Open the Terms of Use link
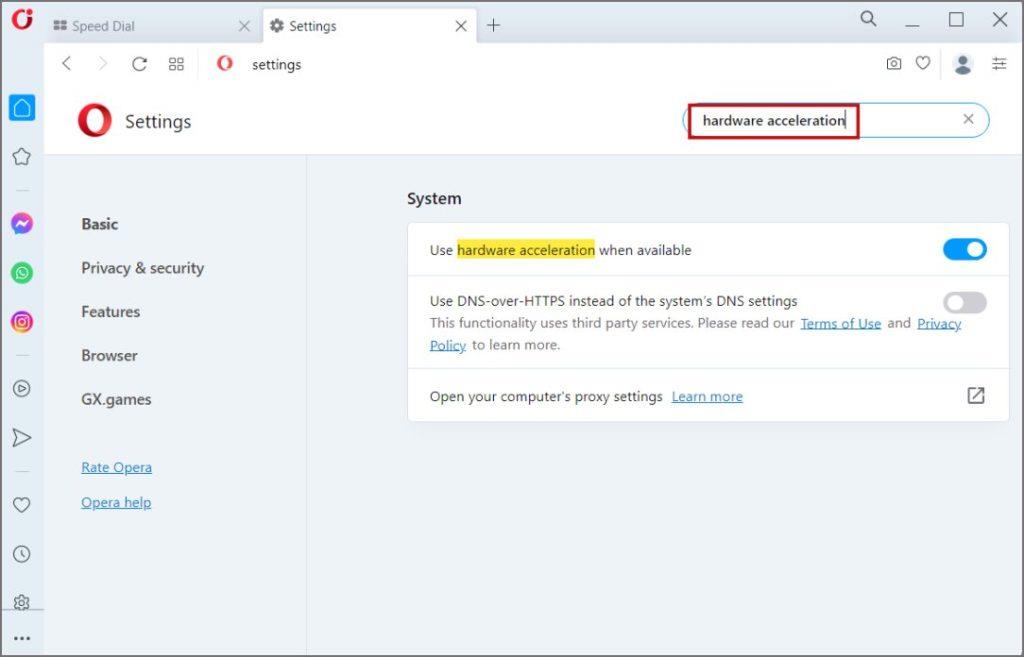 click(x=840, y=323)
